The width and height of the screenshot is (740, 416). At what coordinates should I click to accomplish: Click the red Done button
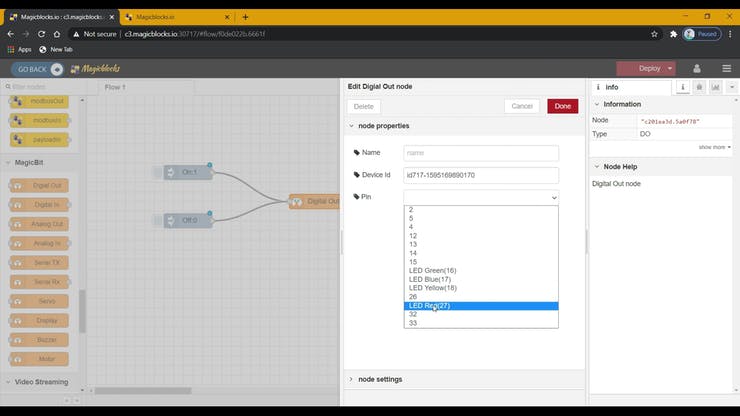(x=563, y=106)
